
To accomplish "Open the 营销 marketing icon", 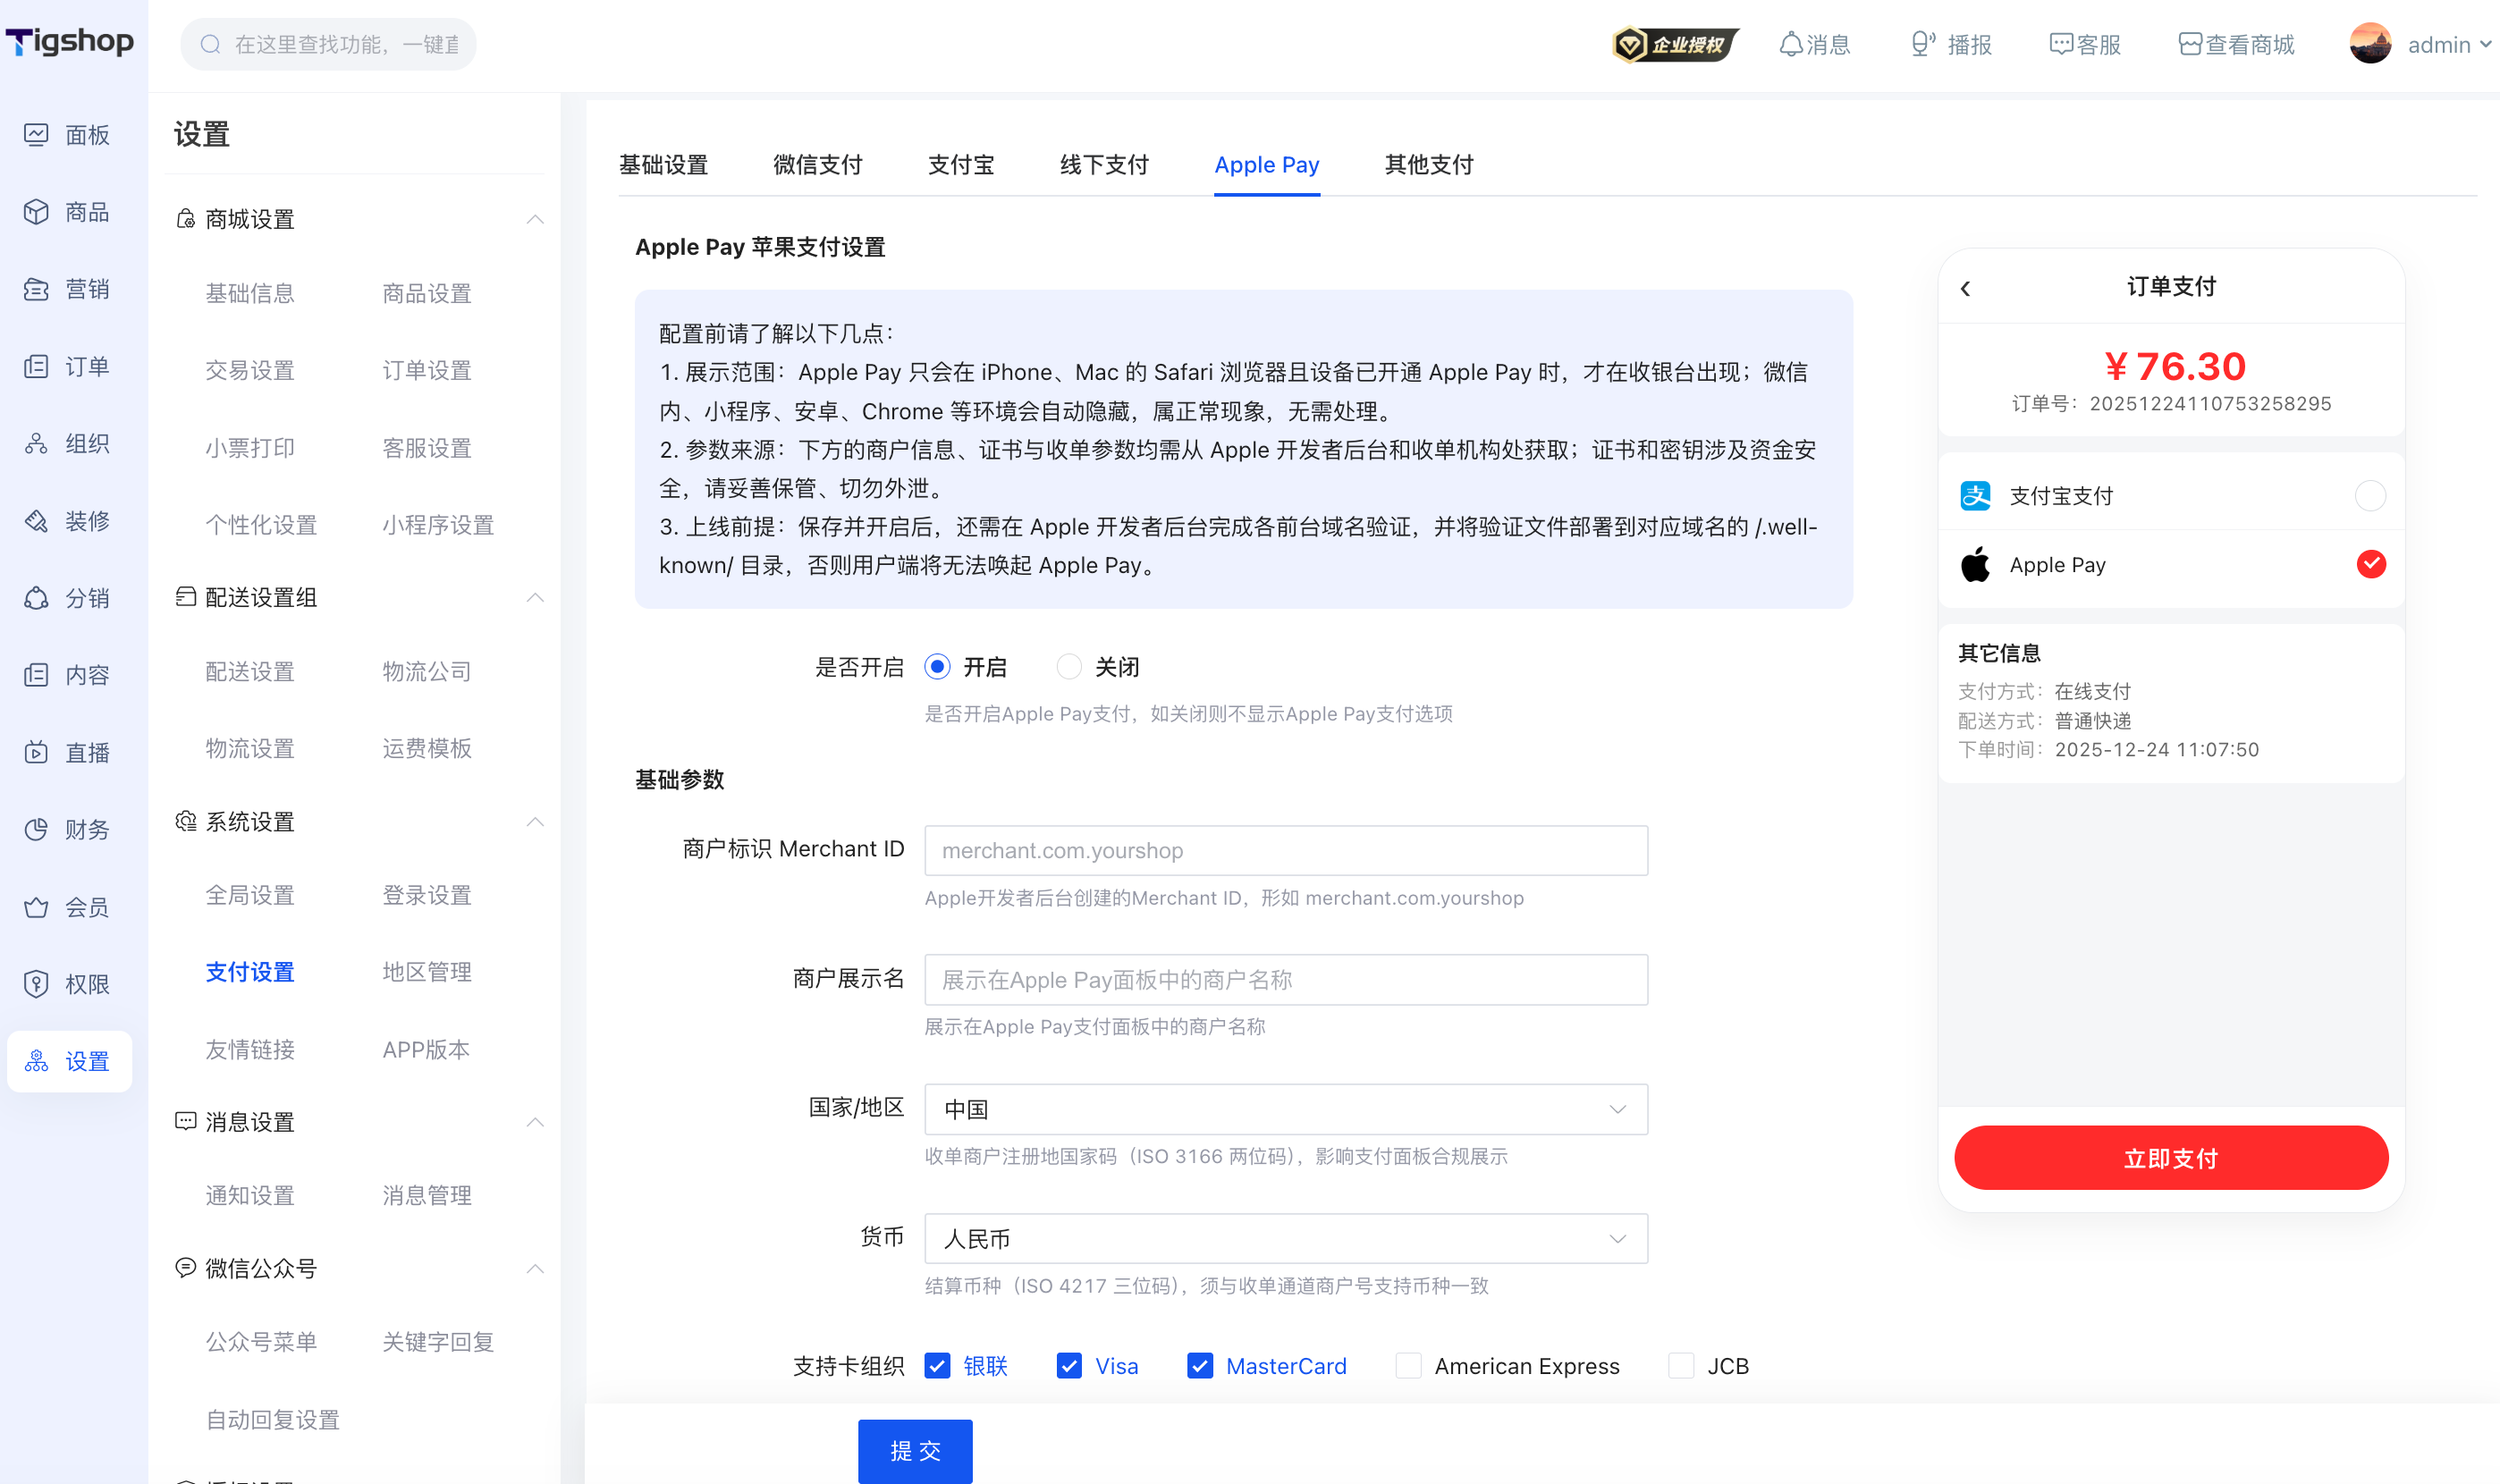I will pyautogui.click(x=36, y=289).
